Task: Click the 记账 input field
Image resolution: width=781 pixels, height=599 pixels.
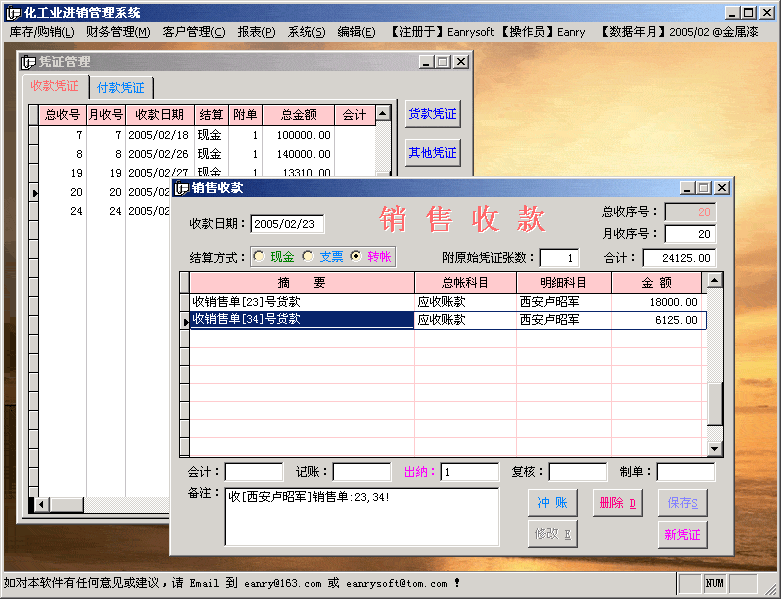Action: pos(362,472)
